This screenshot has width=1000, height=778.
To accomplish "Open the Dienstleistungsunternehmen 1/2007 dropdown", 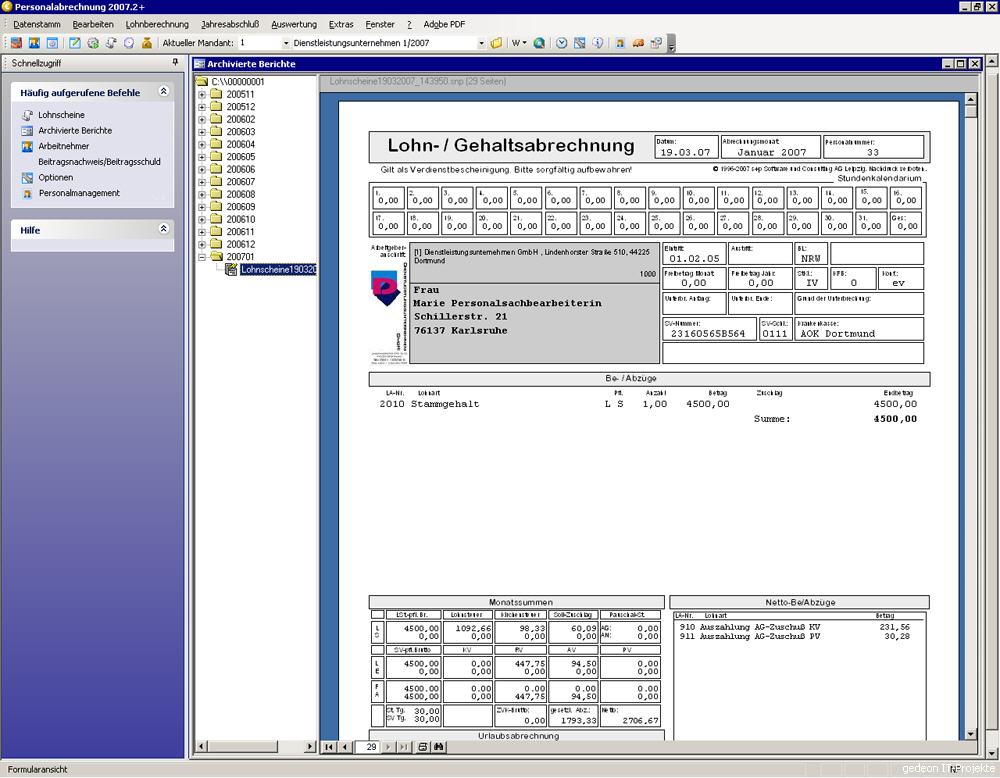I will click(482, 43).
